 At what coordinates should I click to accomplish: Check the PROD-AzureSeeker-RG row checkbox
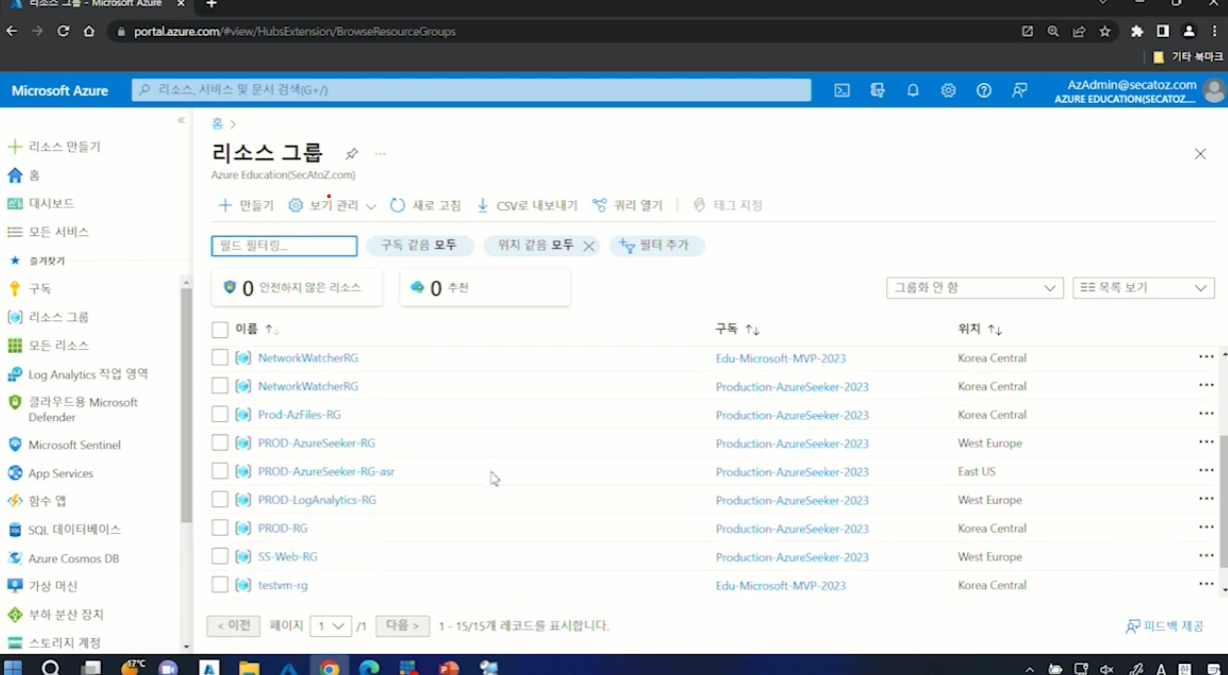click(220, 443)
